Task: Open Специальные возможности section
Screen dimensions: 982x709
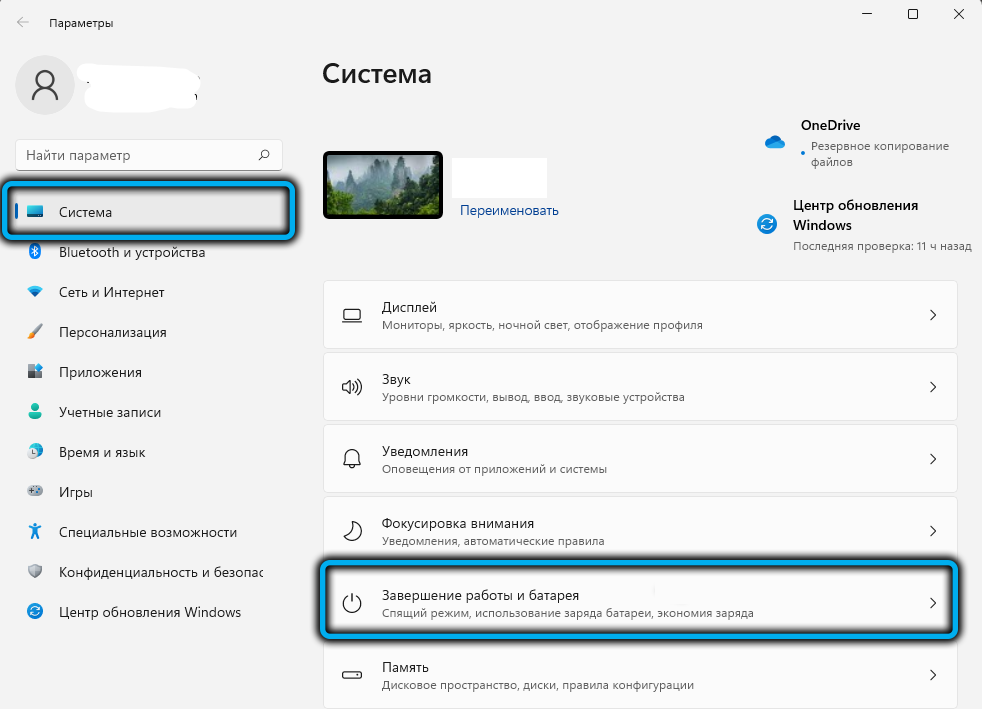Action: (147, 532)
